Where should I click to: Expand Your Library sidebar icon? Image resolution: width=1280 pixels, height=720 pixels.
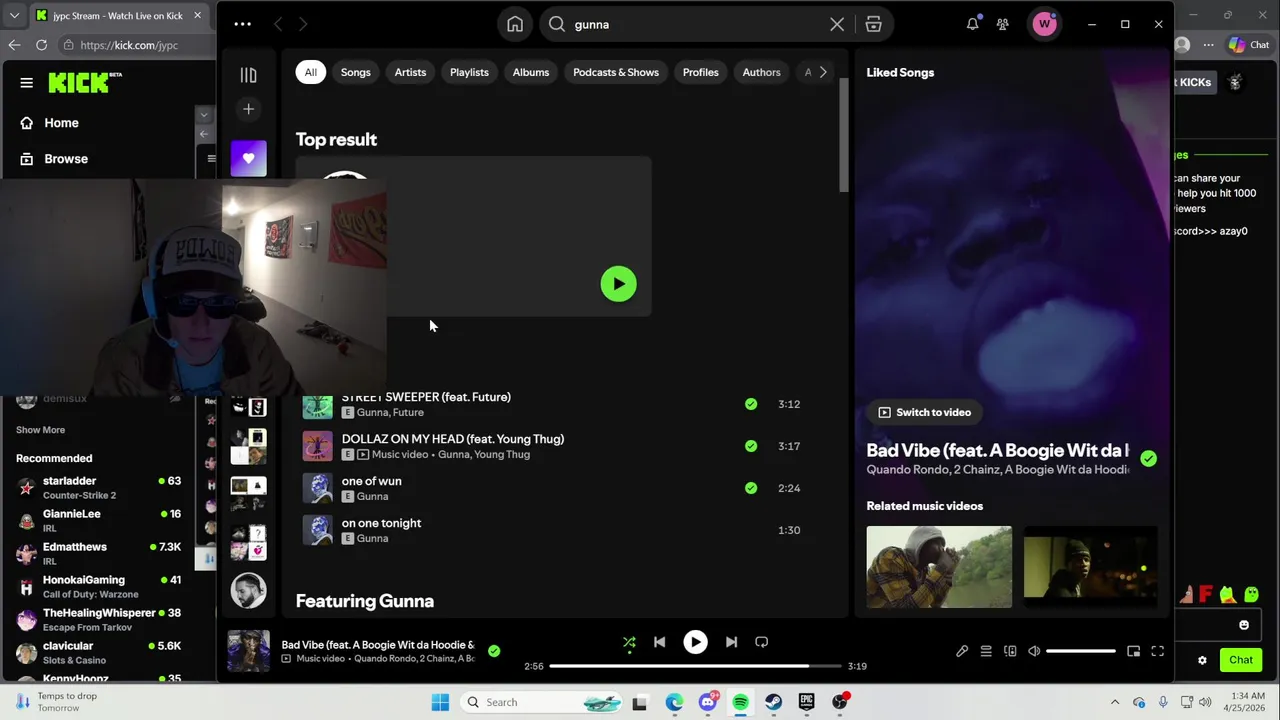[x=248, y=75]
